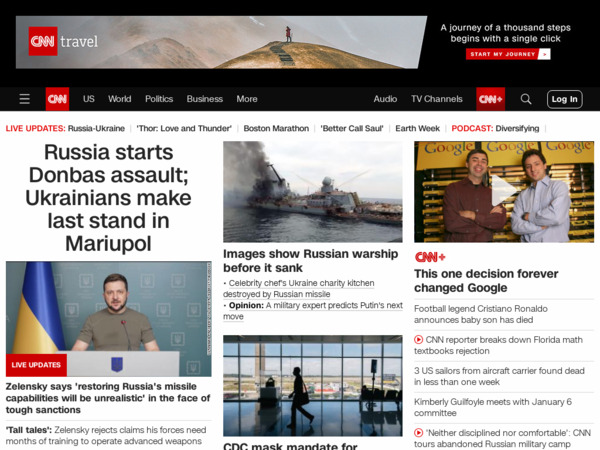Open the Cristiano Ronaldo baby son story
This screenshot has width=600, height=450.
(481, 314)
